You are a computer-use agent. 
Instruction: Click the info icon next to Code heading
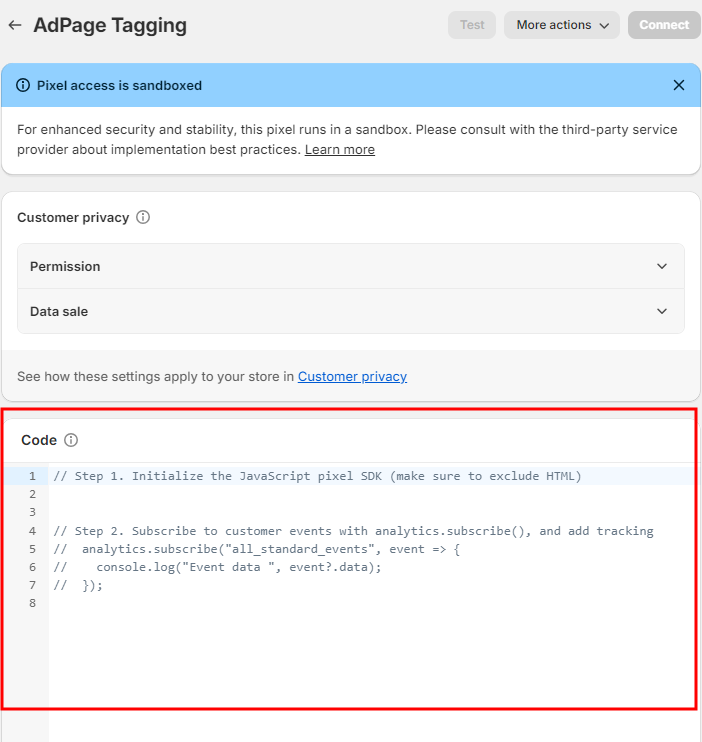pos(71,440)
